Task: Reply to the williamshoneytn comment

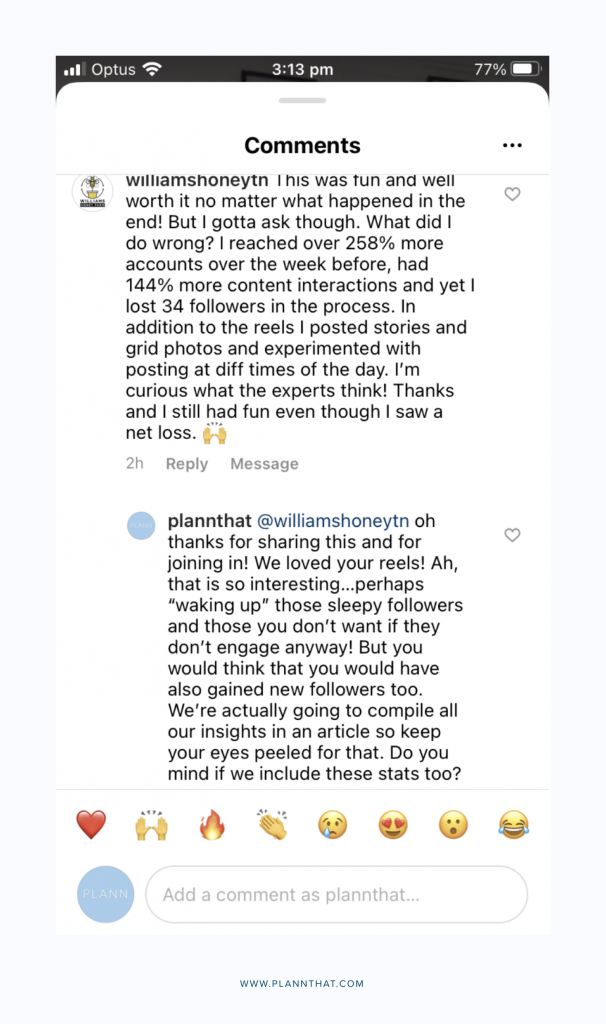Action: point(187,464)
